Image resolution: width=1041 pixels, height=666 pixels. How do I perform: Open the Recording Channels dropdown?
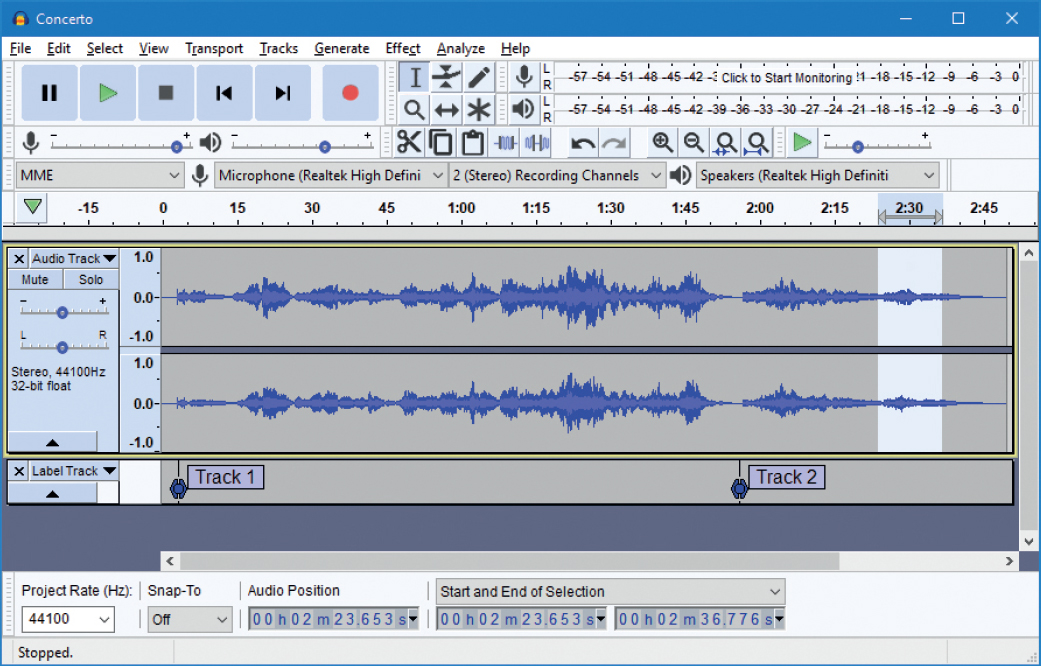point(557,175)
